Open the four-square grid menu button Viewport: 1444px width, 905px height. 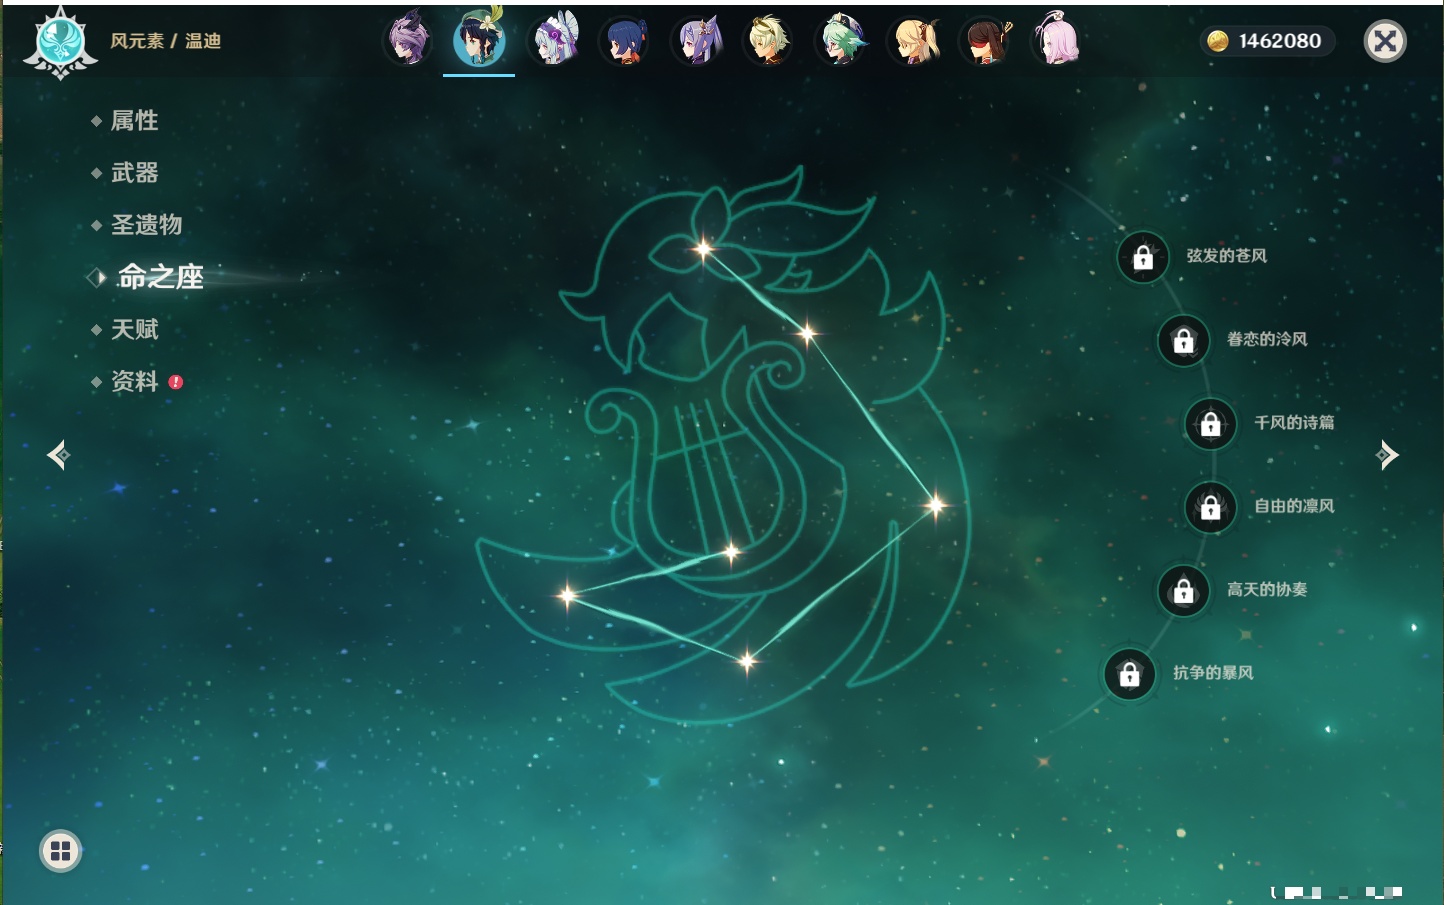(x=60, y=851)
